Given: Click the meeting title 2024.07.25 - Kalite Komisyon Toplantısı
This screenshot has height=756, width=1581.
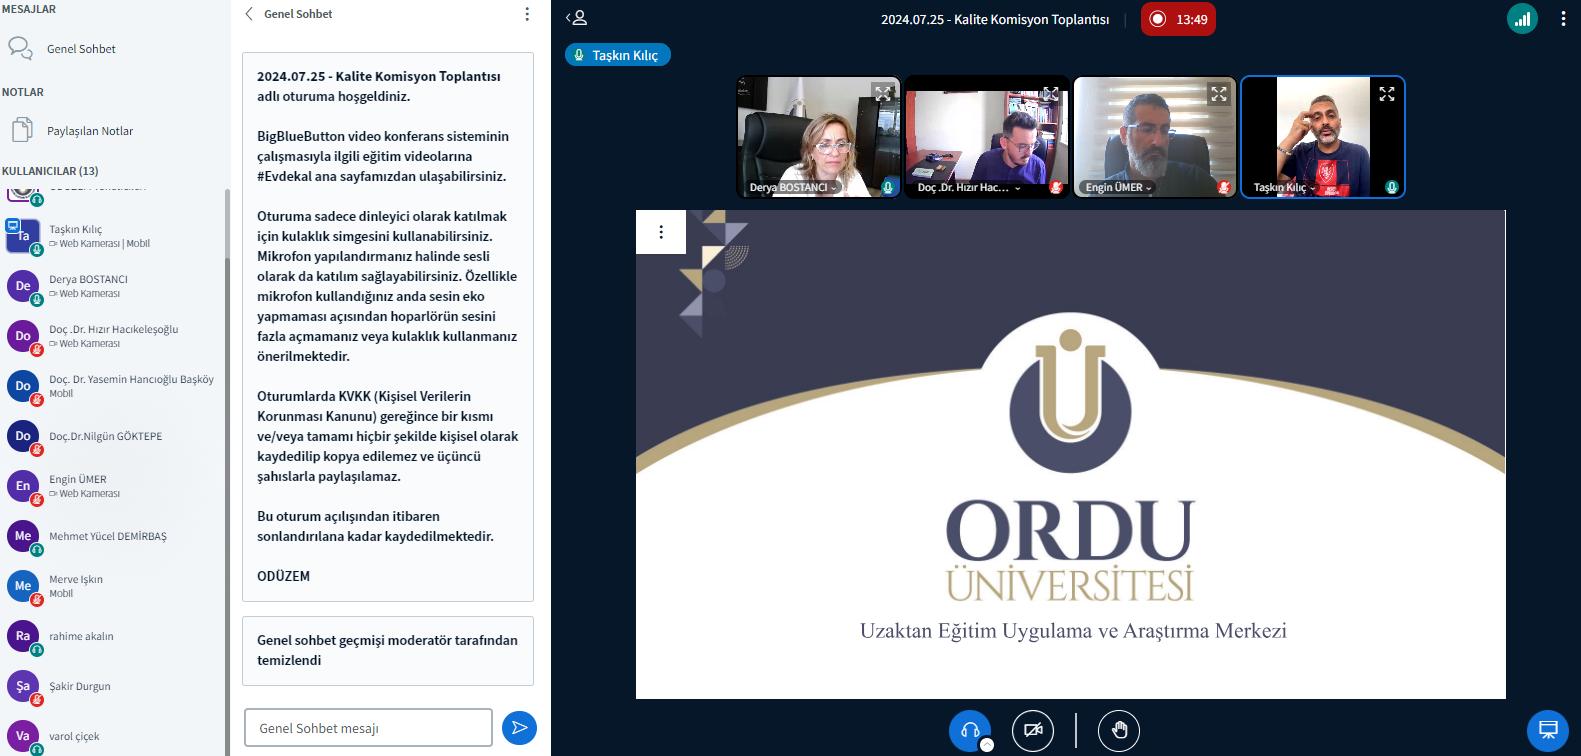Looking at the screenshot, I should (x=995, y=19).
